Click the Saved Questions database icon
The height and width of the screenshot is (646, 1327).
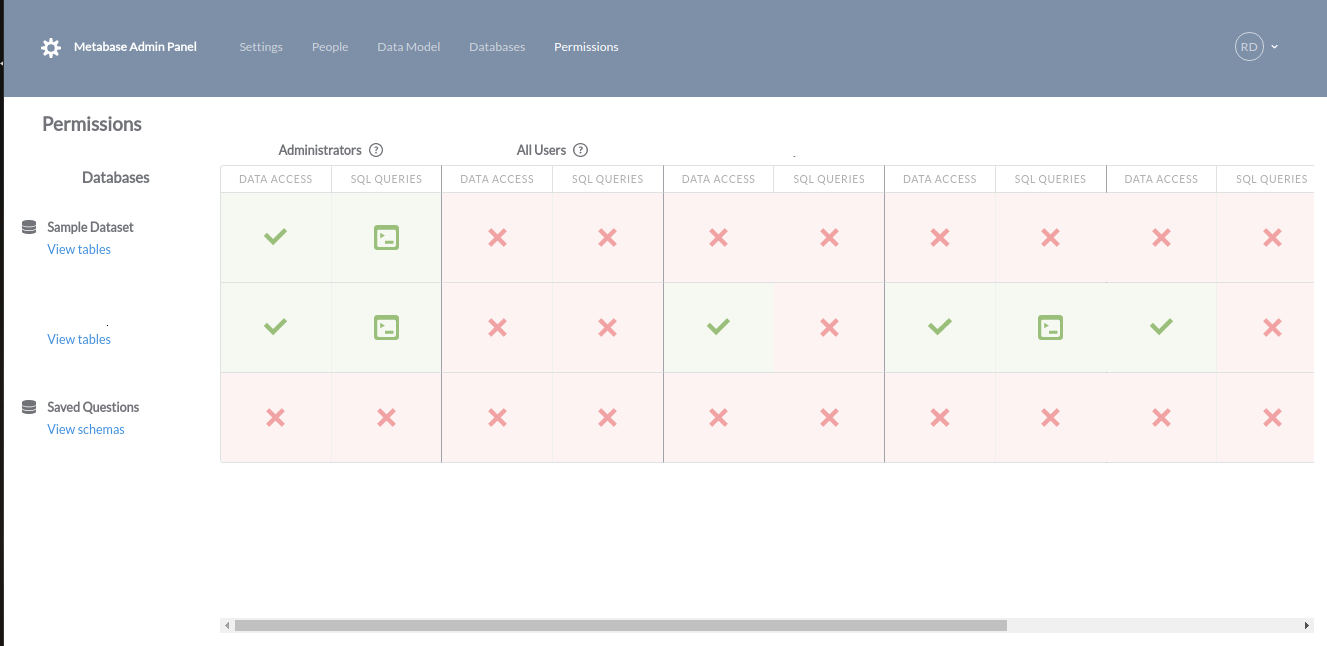29,407
